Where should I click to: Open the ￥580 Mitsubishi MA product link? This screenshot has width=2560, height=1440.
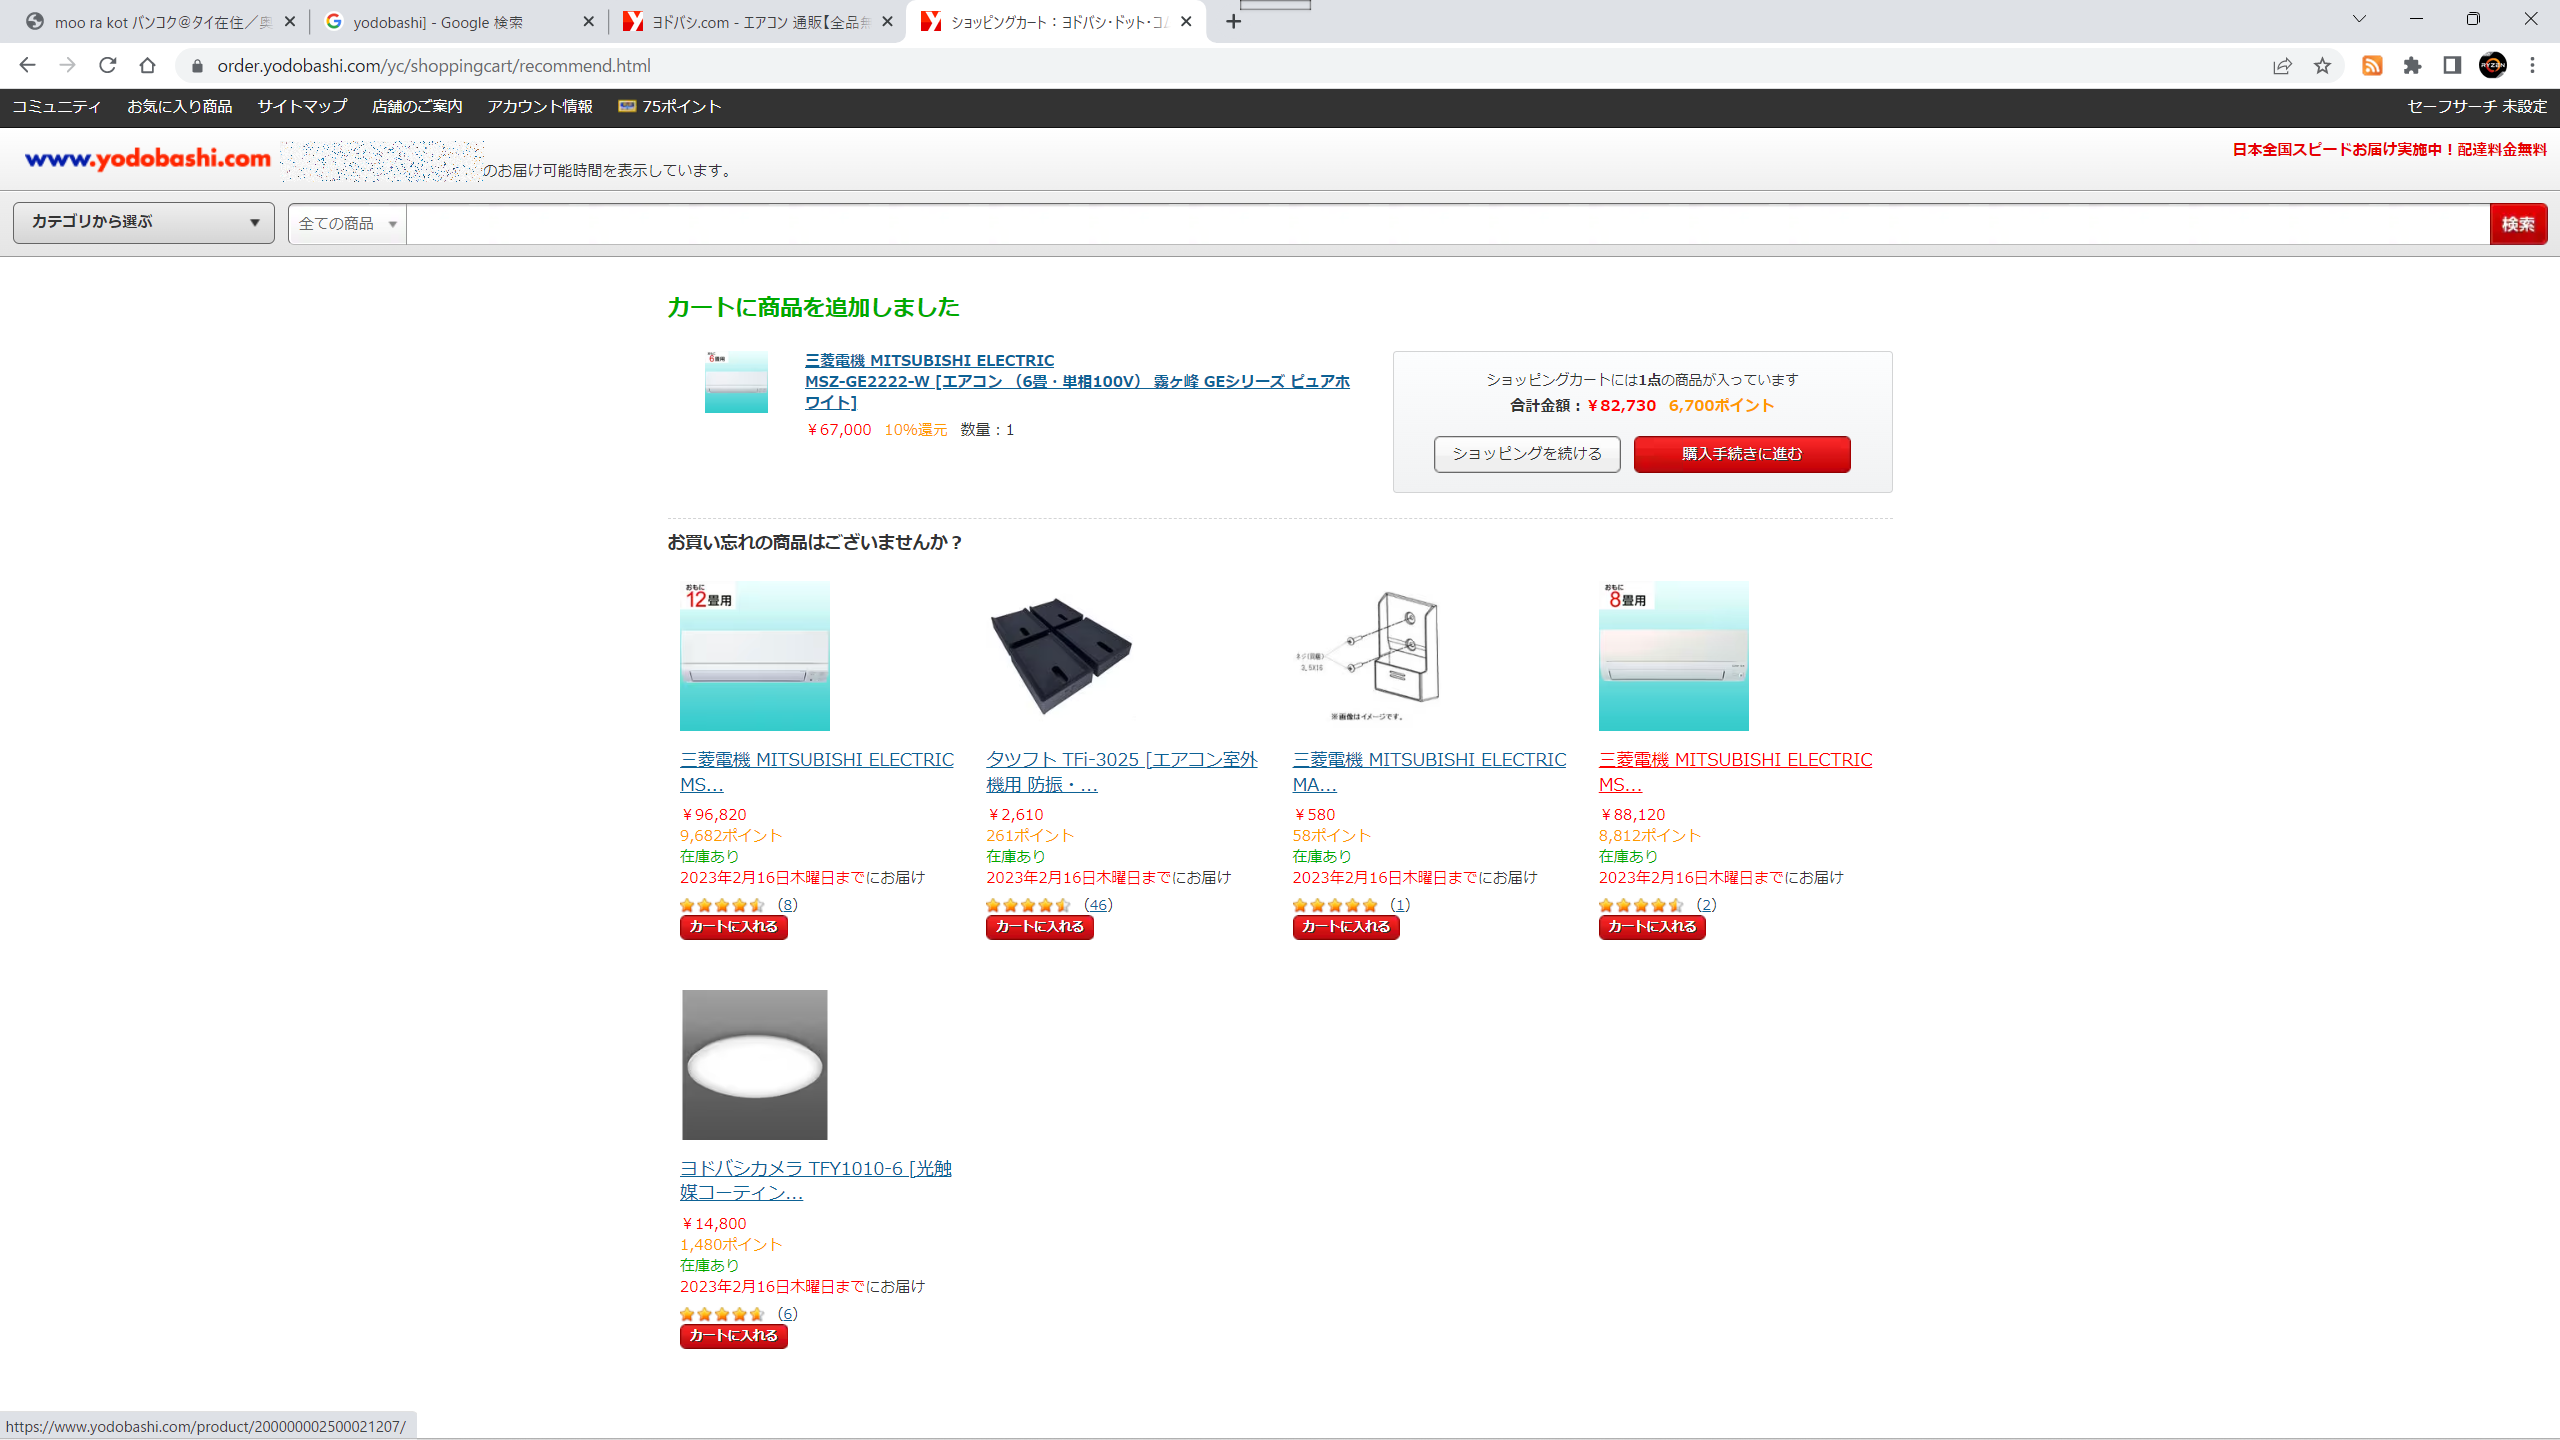(1429, 772)
